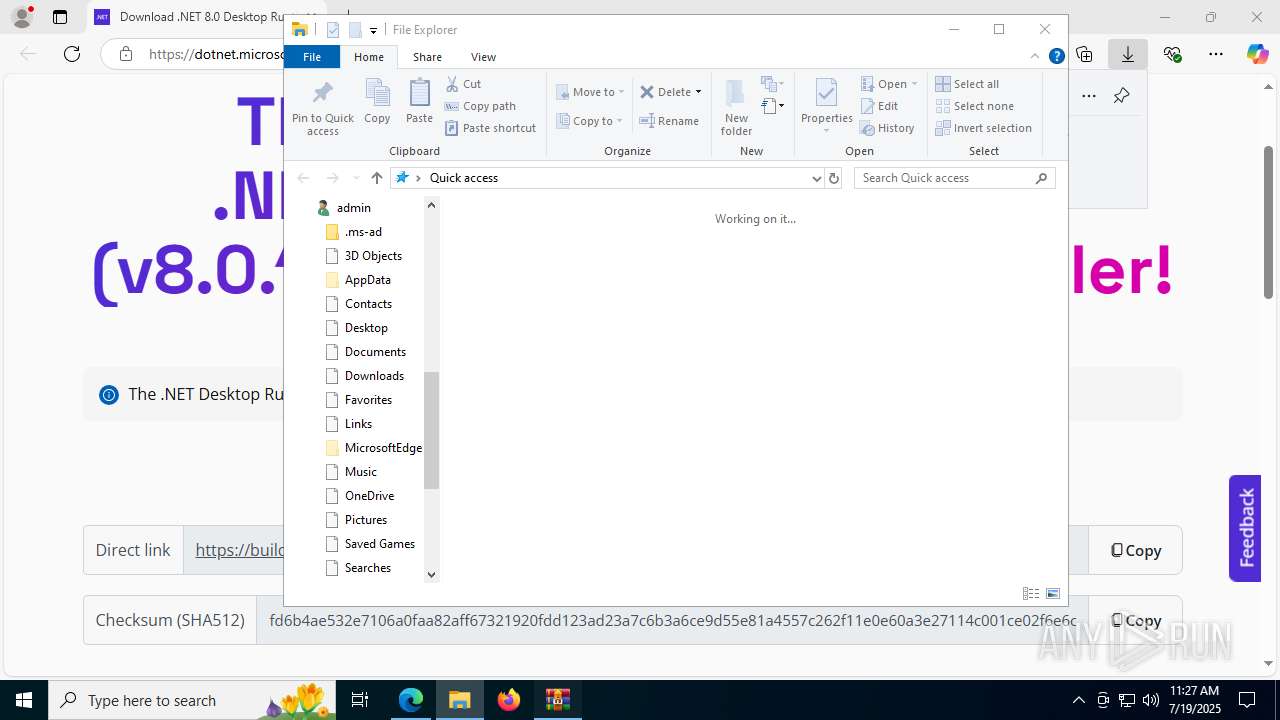
Task: Click Copy button next to Direct link
Action: click(x=1135, y=550)
